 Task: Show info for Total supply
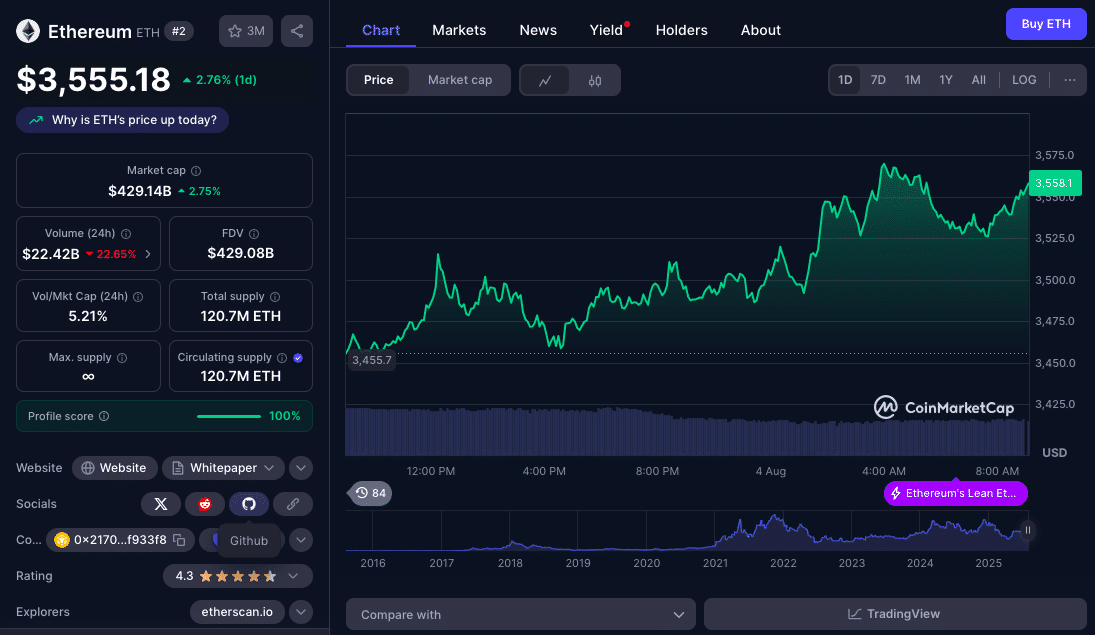tap(275, 297)
